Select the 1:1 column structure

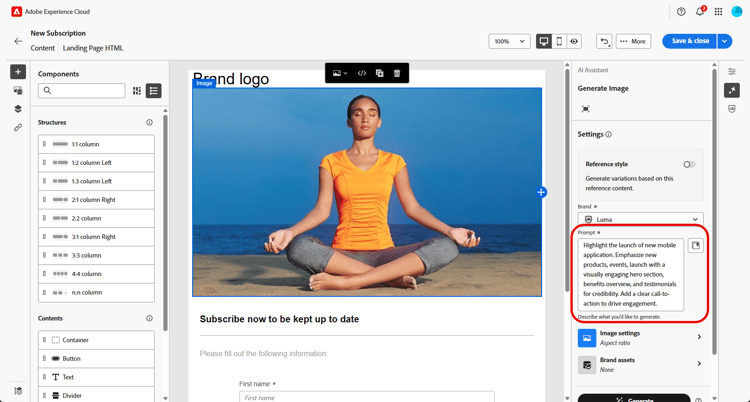(96, 144)
